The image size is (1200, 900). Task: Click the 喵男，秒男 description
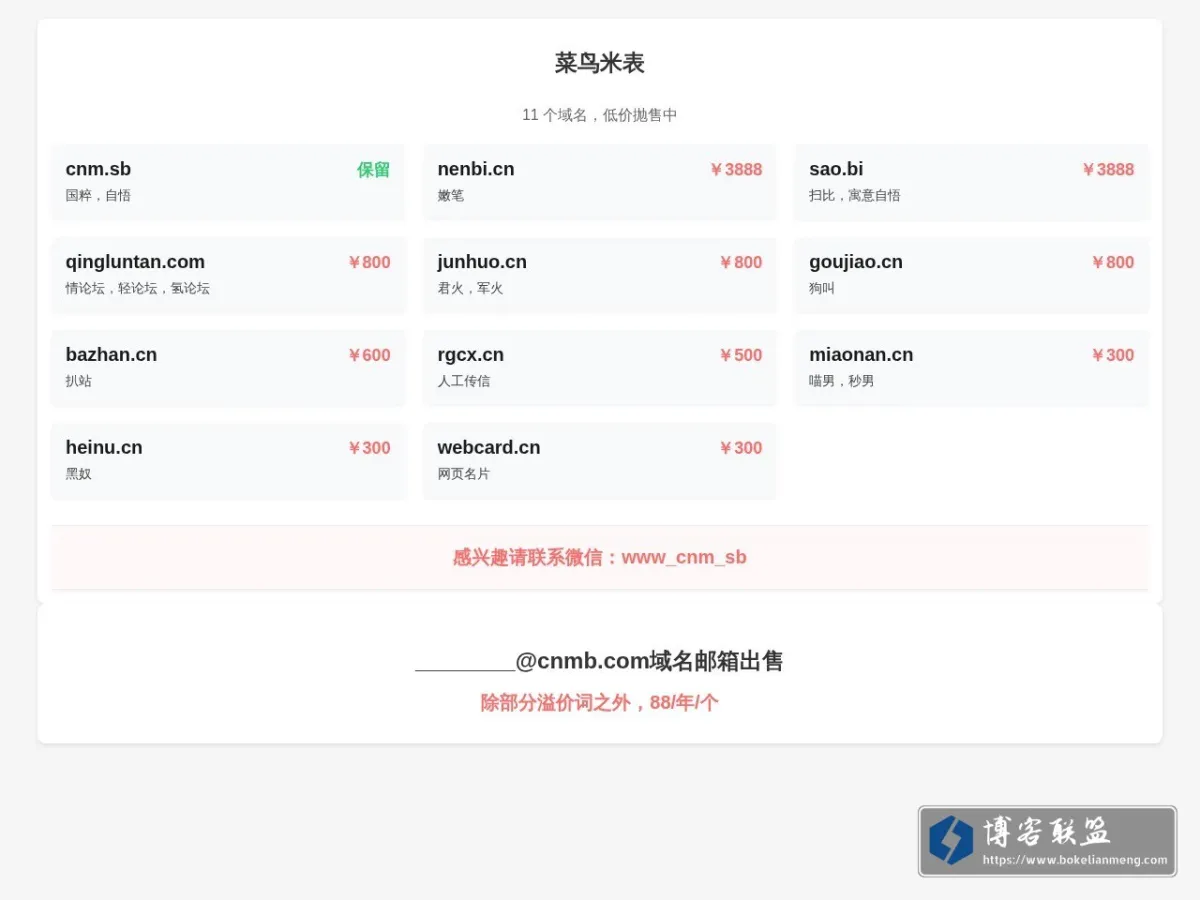click(841, 381)
